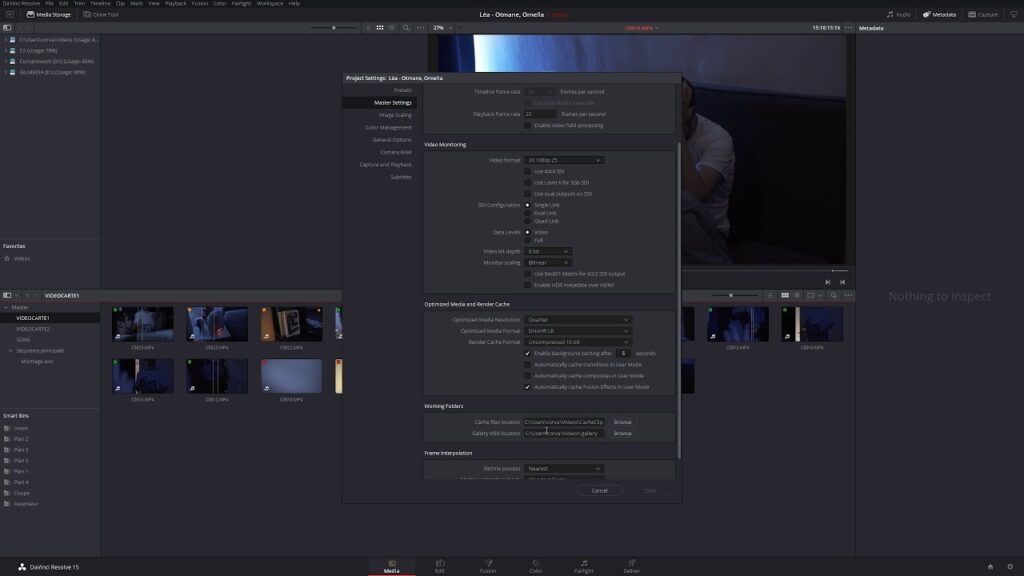The height and width of the screenshot is (576, 1024).
Task: Expand the C:\ drive in media storage
Action: coord(6,50)
